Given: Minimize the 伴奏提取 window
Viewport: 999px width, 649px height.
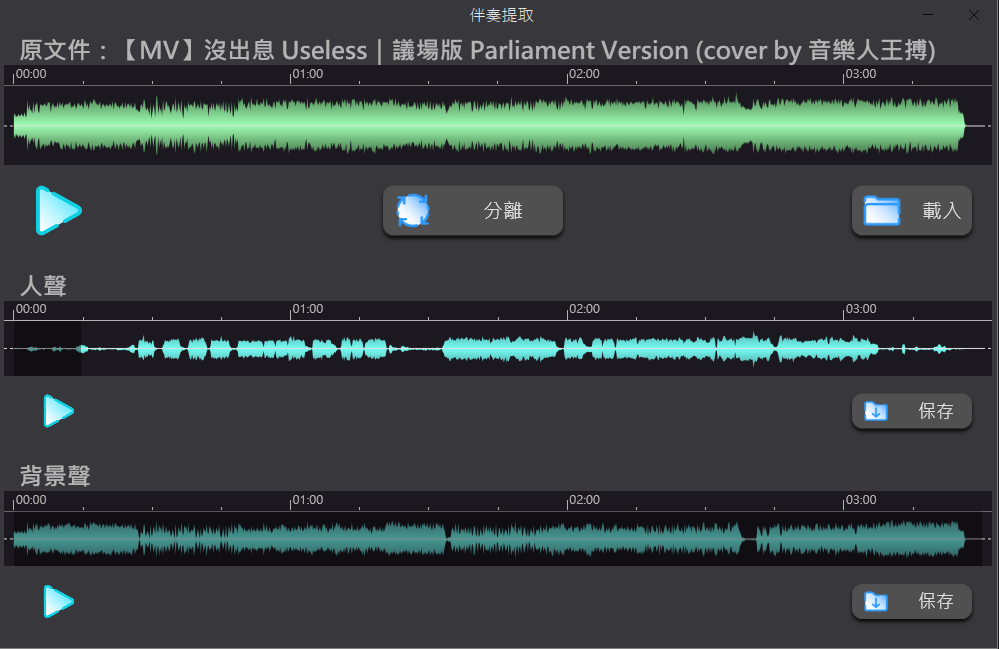Looking at the screenshot, I should point(928,15).
